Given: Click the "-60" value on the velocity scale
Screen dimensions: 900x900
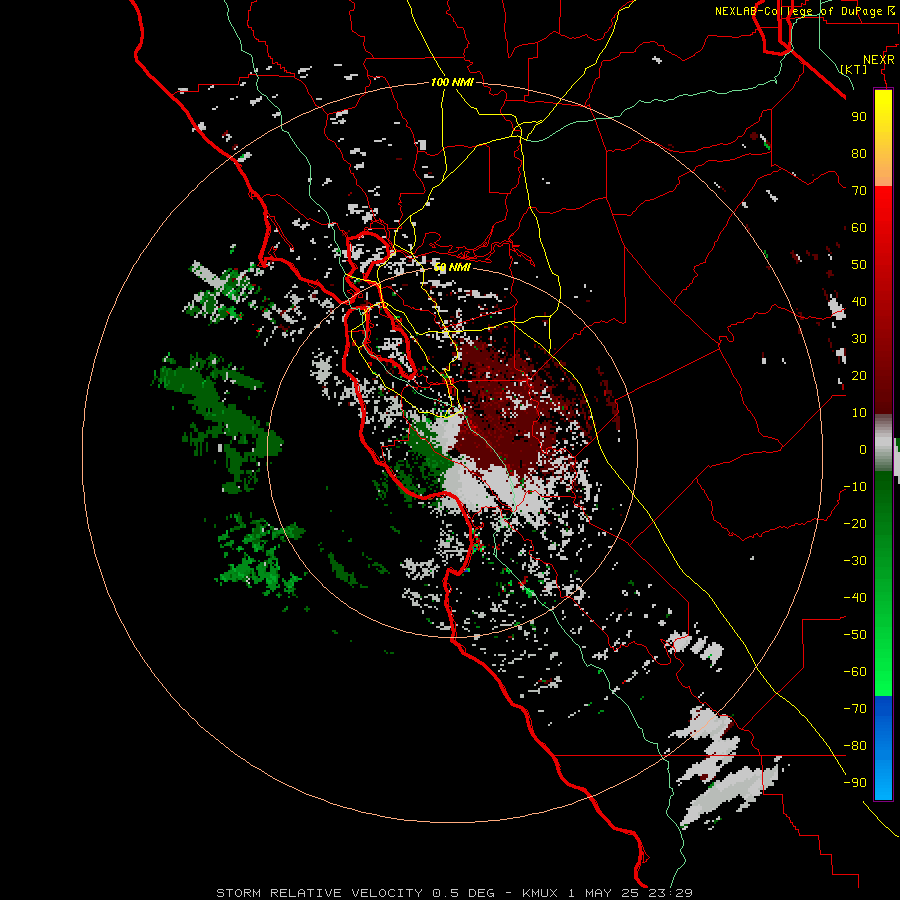Looking at the screenshot, I should (x=855, y=672).
